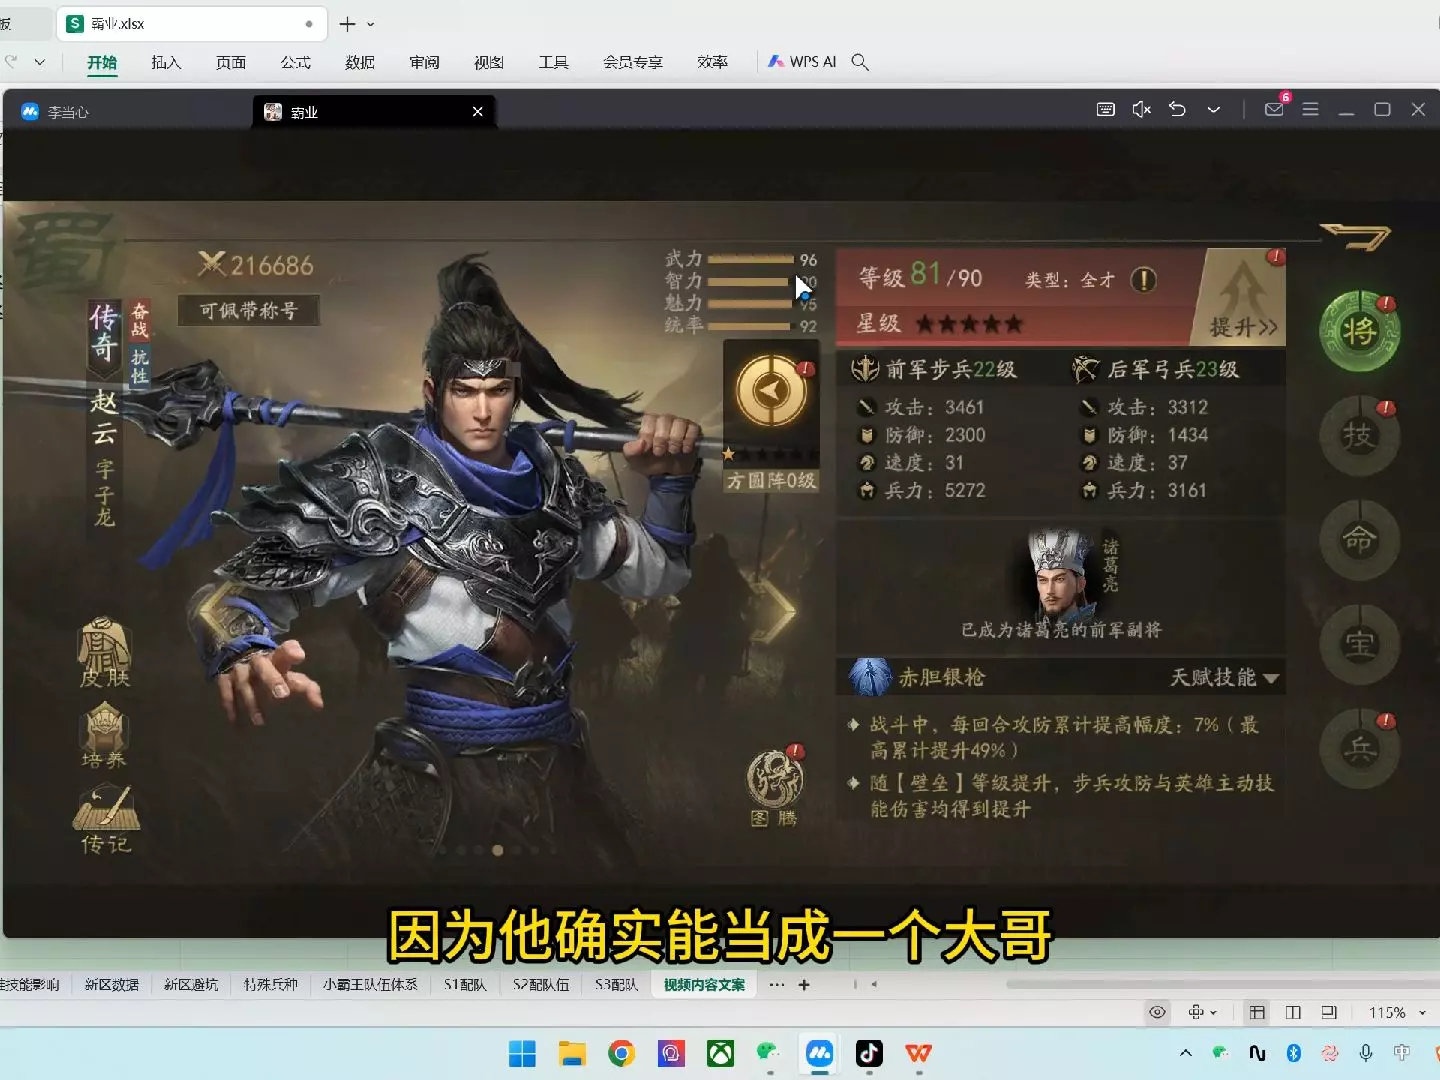Show the next hero with right arrow
This screenshot has width=1440, height=1080.
(x=776, y=613)
